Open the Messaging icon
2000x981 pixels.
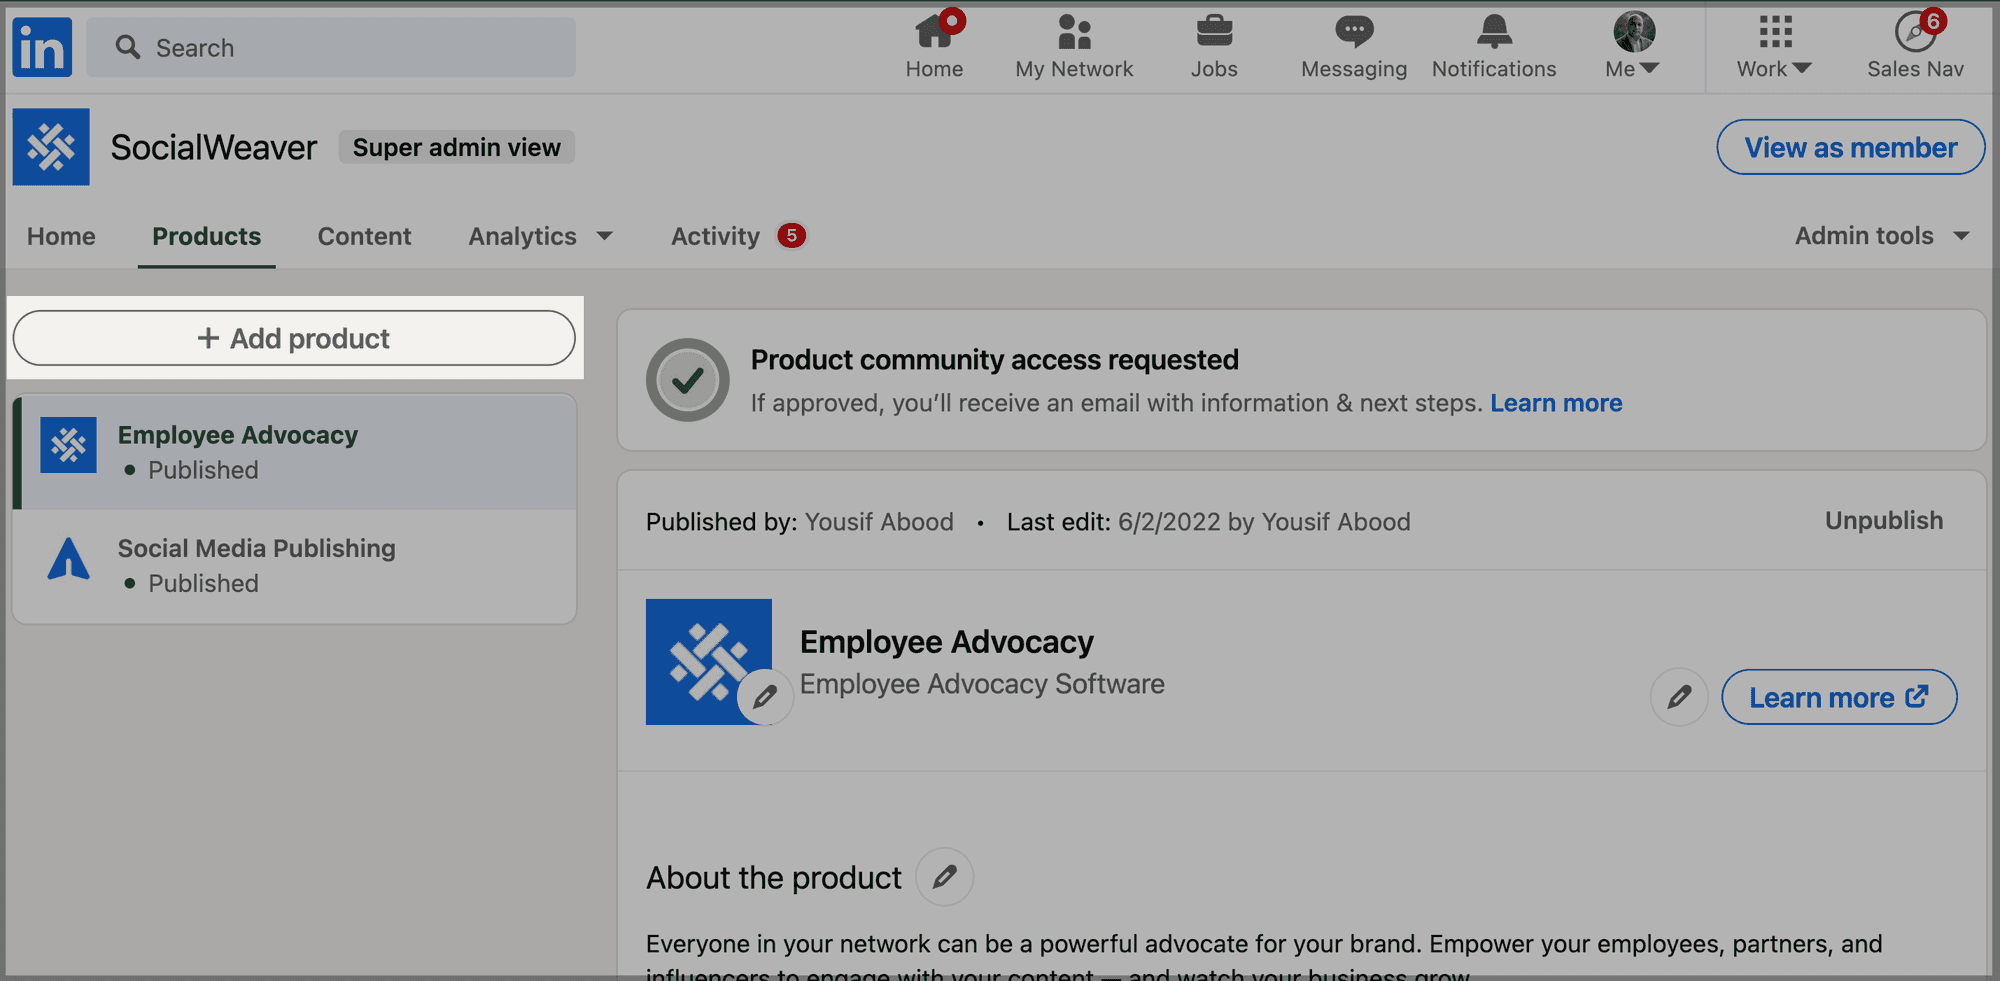click(x=1353, y=33)
